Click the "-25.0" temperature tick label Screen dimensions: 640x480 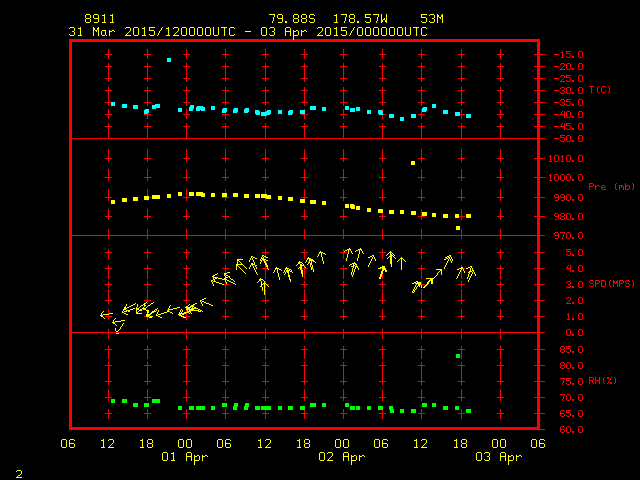coord(569,78)
